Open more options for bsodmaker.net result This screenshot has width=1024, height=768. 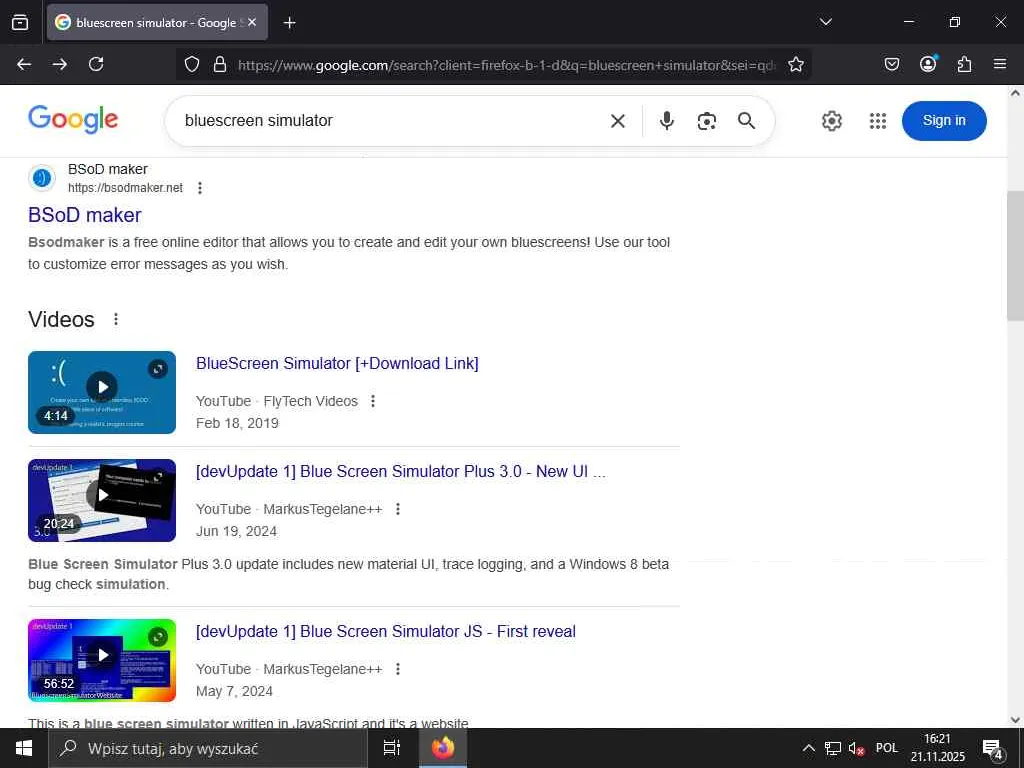[x=200, y=188]
